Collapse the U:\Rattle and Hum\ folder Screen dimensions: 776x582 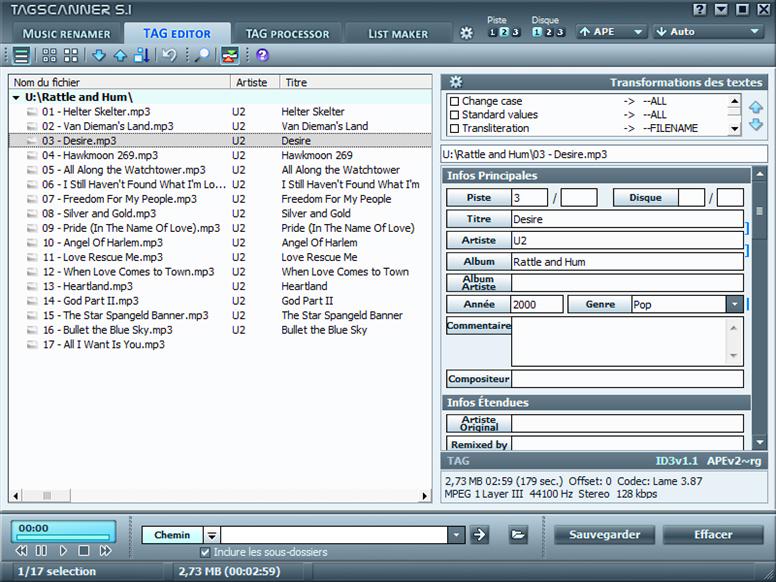[16, 97]
